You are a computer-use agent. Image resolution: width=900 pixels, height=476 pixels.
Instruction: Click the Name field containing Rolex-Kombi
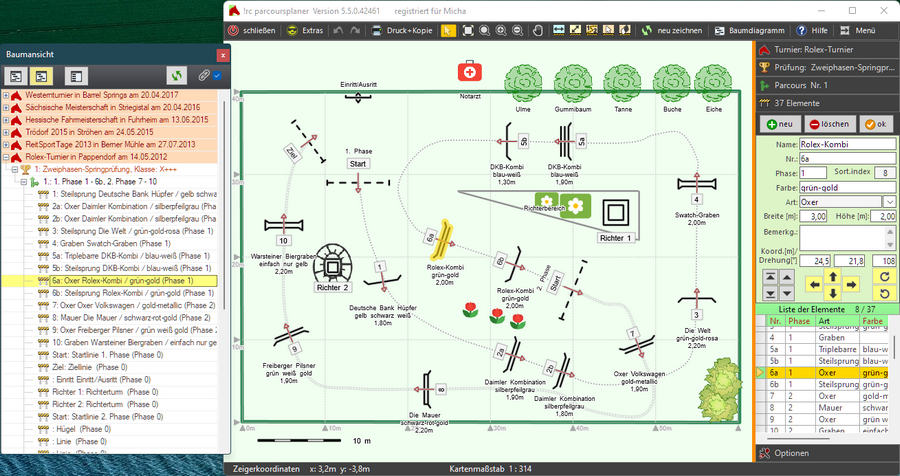point(847,145)
